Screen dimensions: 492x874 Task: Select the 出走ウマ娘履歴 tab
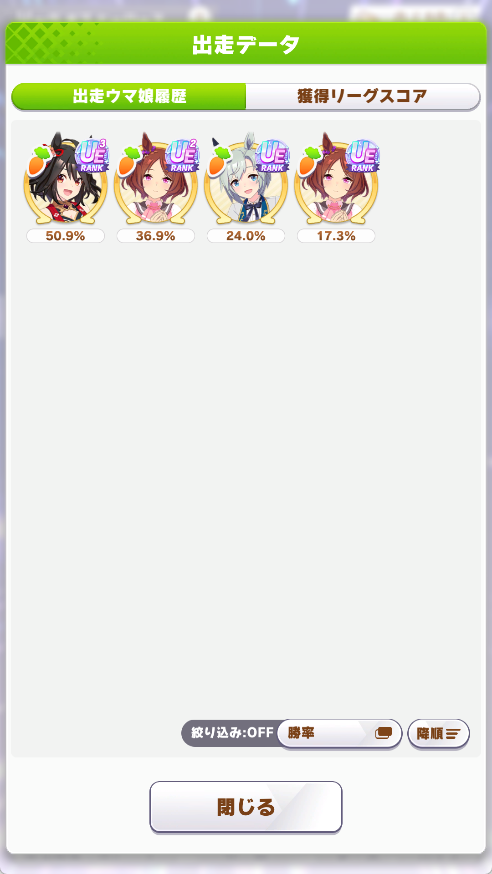(129, 96)
